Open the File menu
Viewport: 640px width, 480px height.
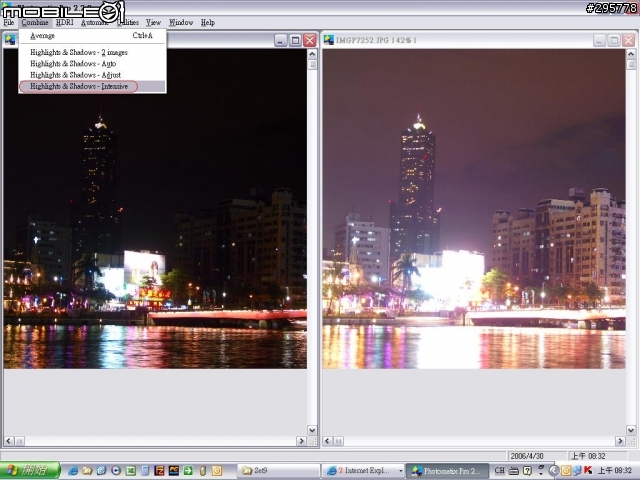(x=9, y=22)
